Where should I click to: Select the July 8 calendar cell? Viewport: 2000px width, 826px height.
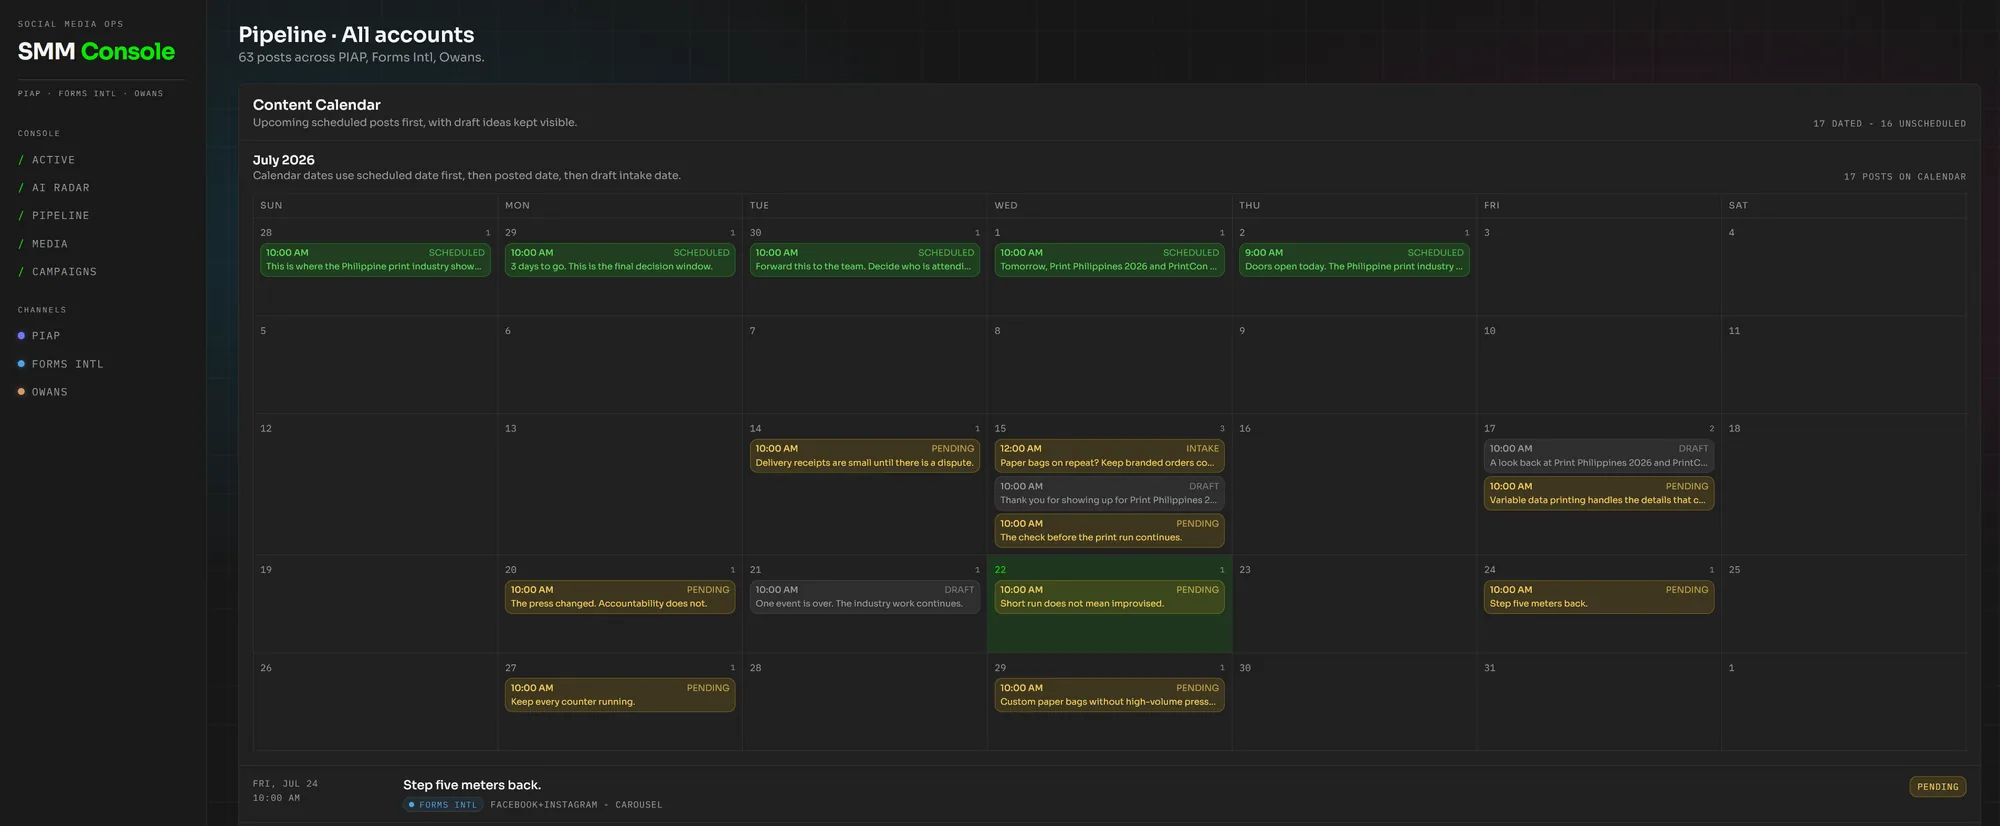1109,365
